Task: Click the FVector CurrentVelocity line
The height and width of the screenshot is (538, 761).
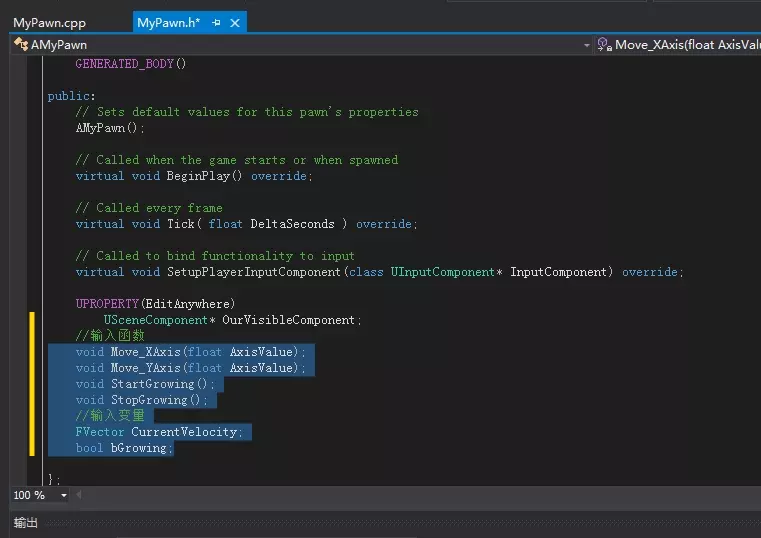Action: [x=158, y=432]
